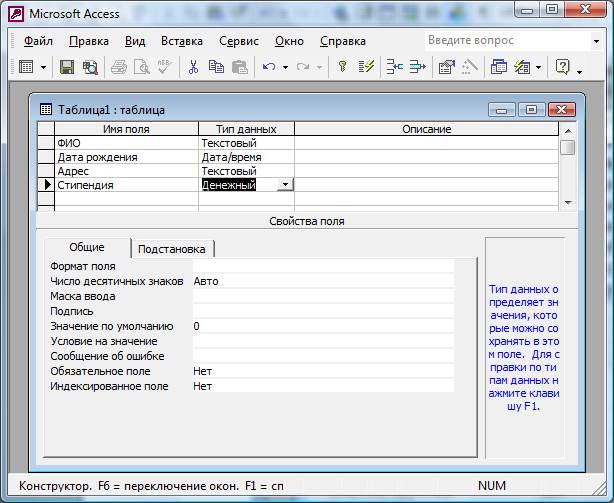Expand the Денежный data type dropdown

[285, 184]
